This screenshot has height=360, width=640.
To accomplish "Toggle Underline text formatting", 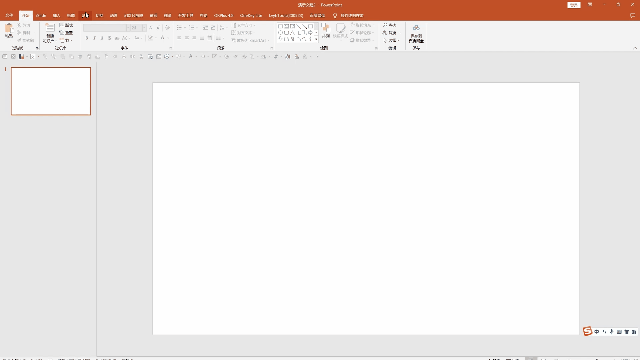I will click(x=102, y=38).
